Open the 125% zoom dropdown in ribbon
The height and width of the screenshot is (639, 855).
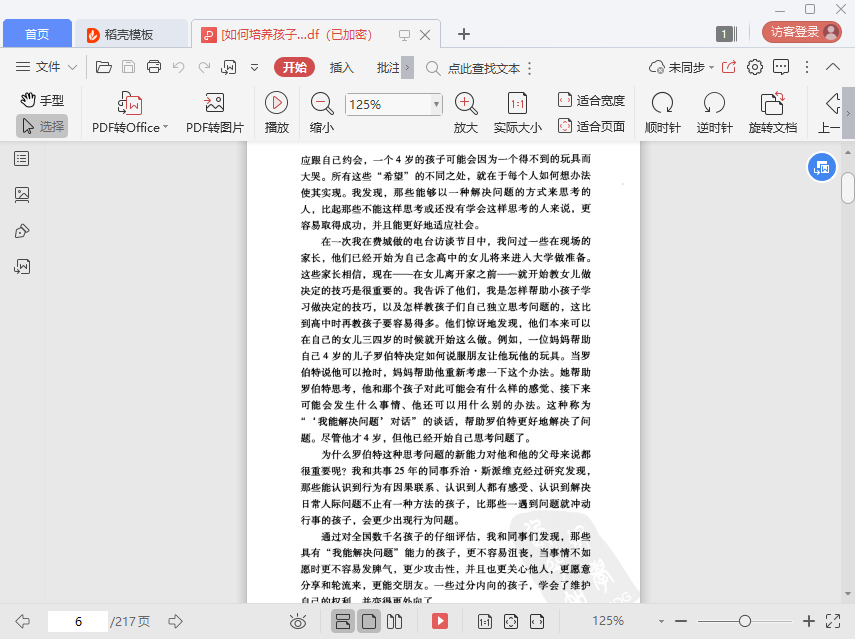tap(436, 104)
